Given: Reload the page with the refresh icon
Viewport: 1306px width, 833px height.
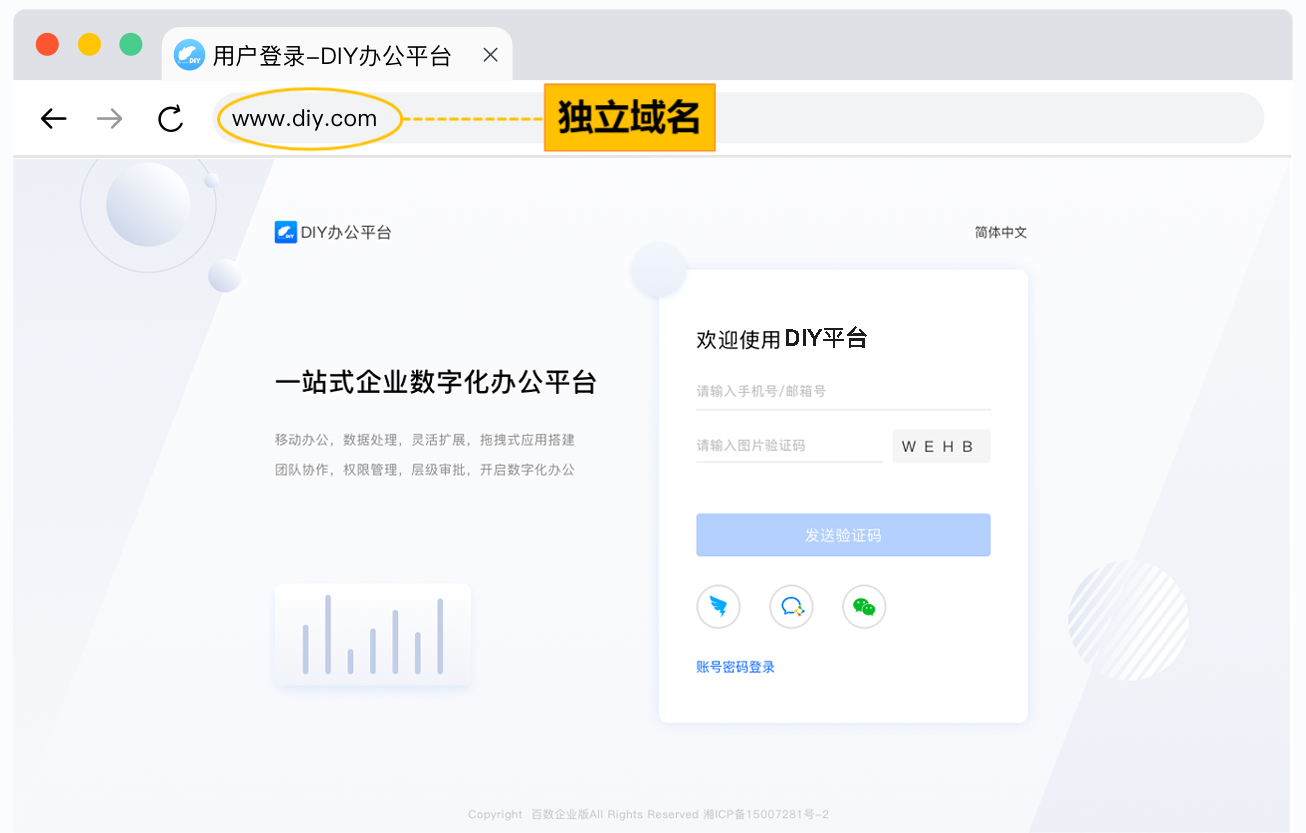Looking at the screenshot, I should pos(171,119).
